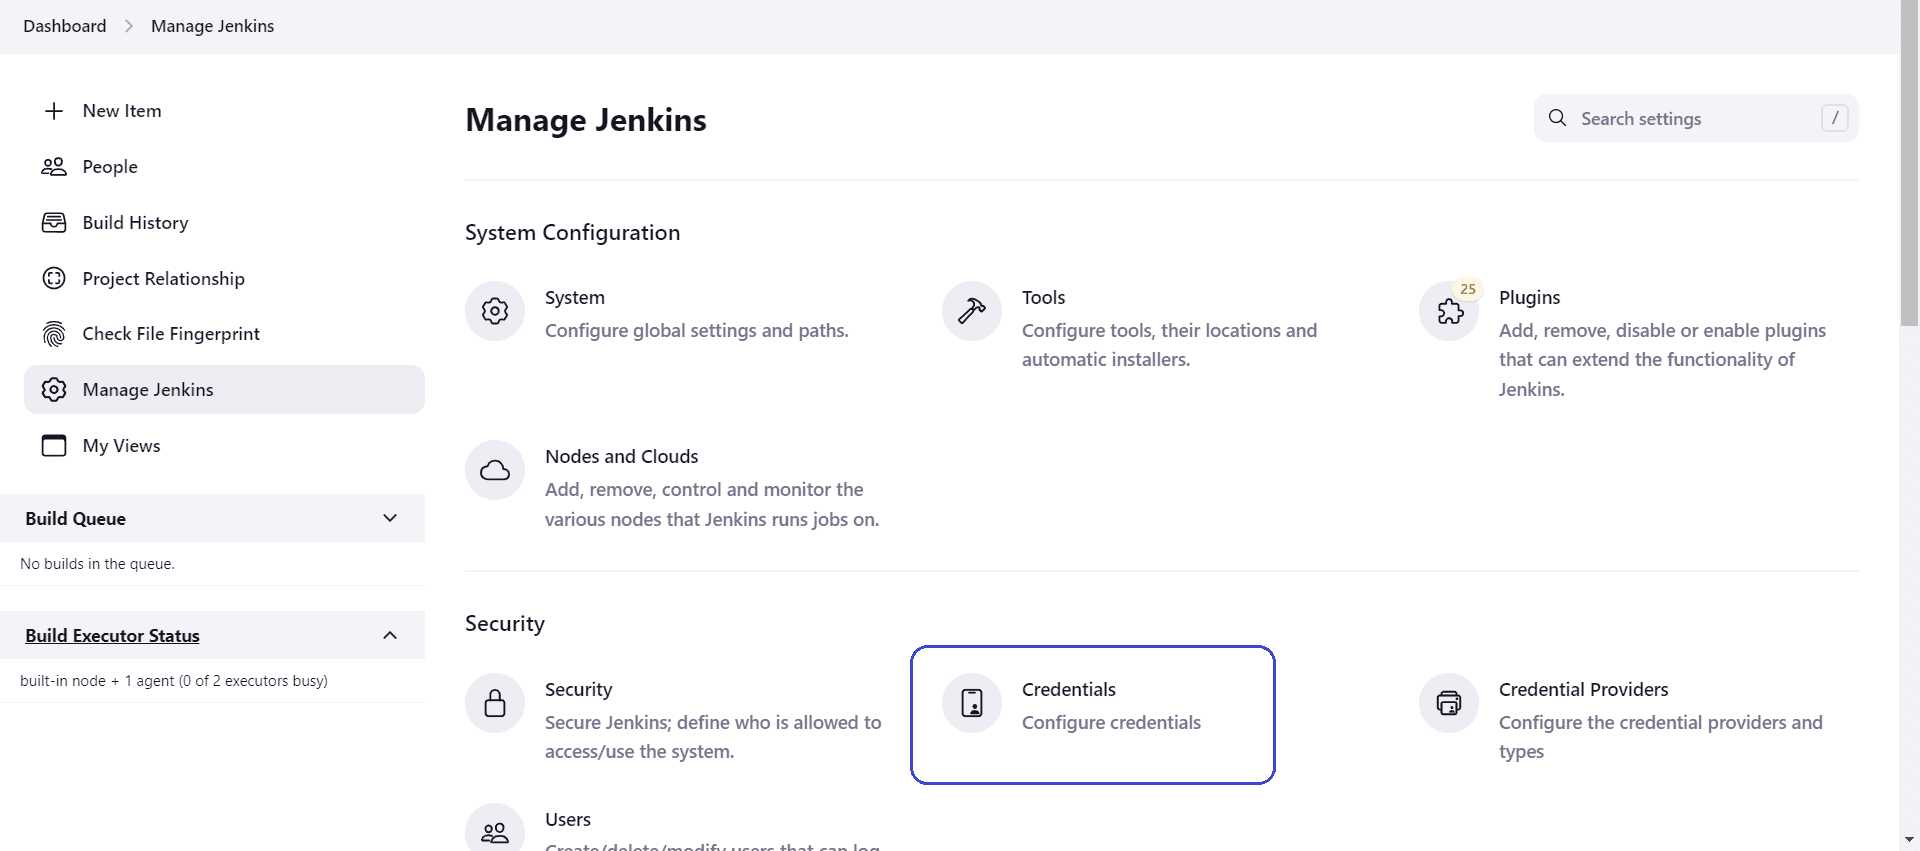Image resolution: width=1920 pixels, height=851 pixels.
Task: Click the Credentials device icon
Action: [x=972, y=703]
